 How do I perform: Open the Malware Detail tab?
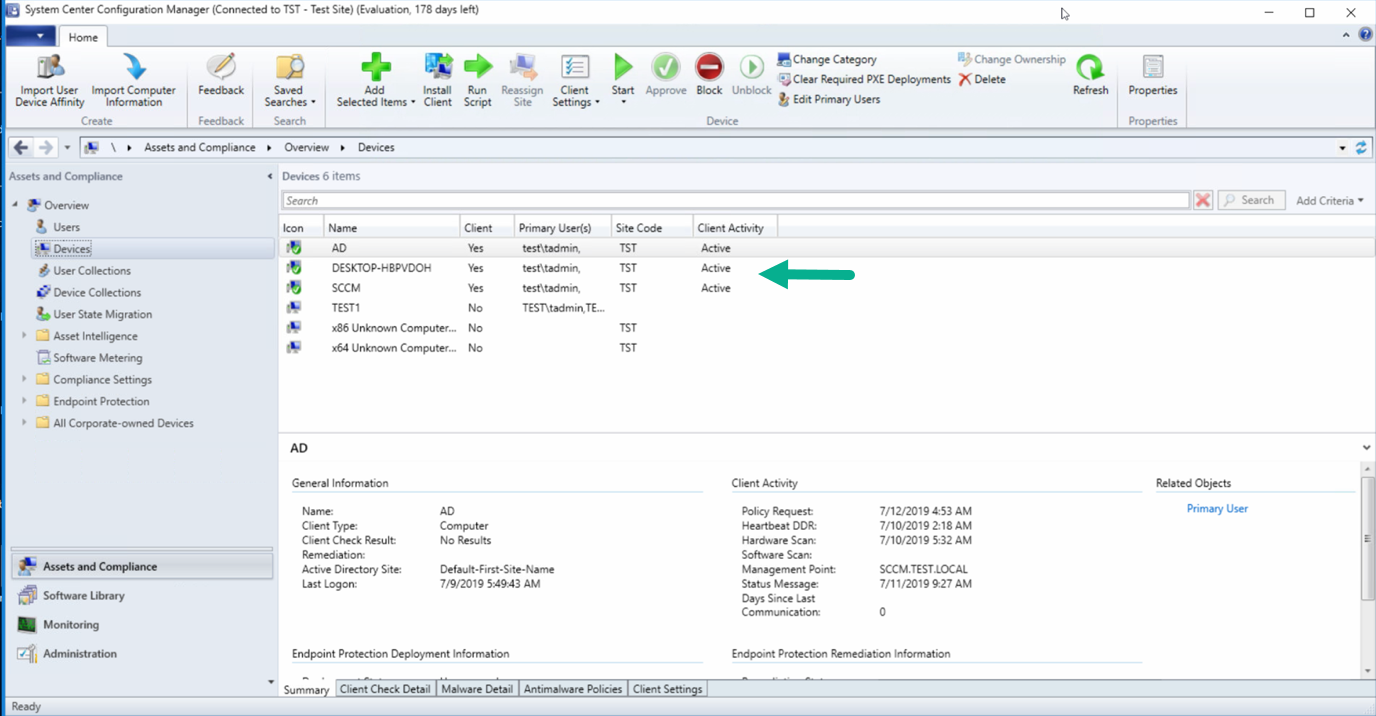click(x=477, y=689)
